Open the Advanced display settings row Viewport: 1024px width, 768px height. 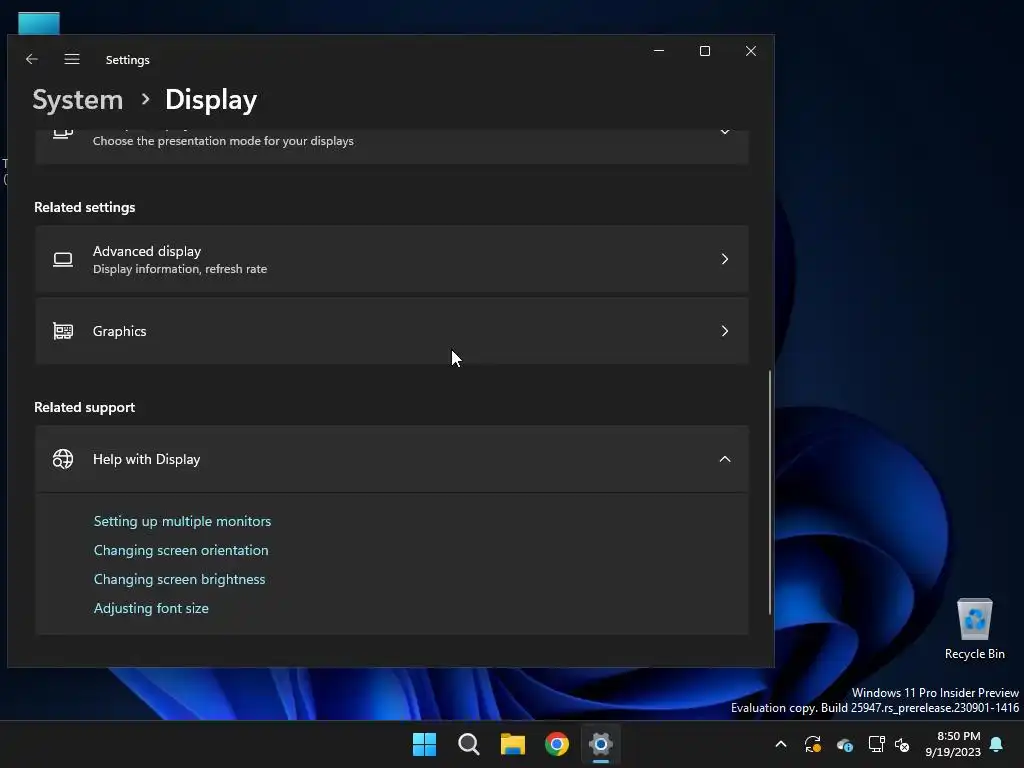point(392,259)
